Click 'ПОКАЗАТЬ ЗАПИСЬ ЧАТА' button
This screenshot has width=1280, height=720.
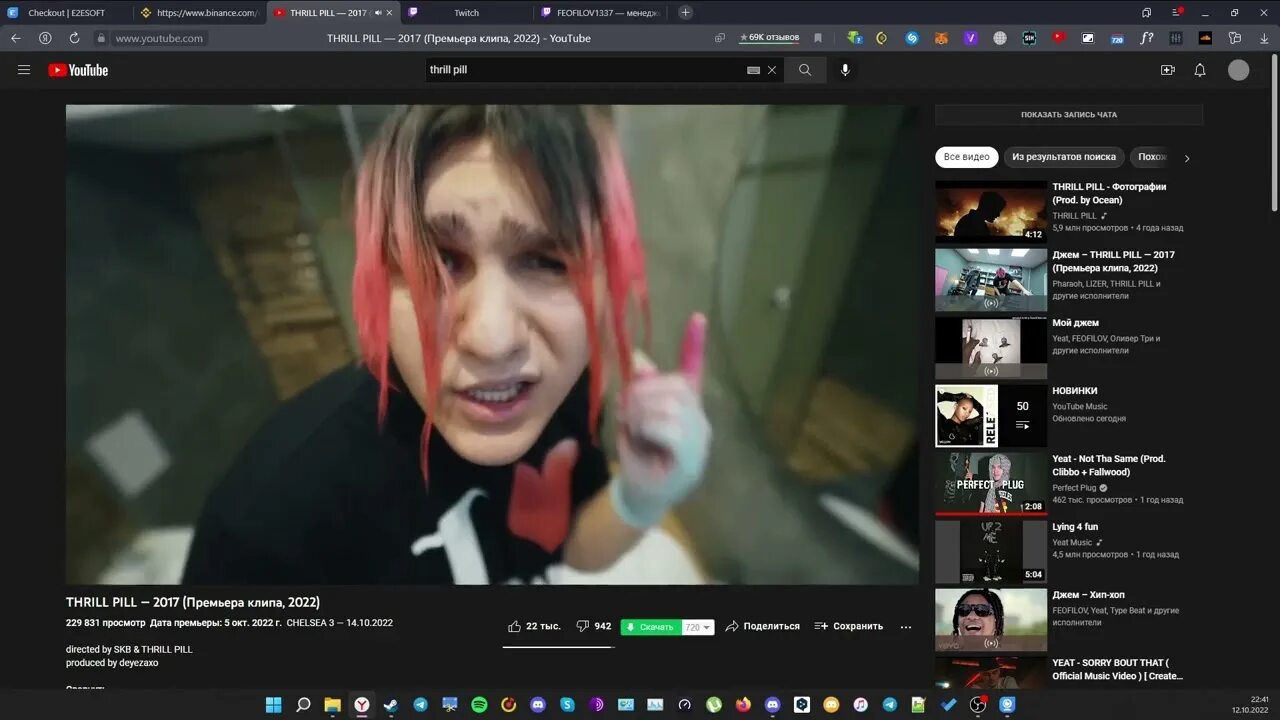(x=1069, y=115)
